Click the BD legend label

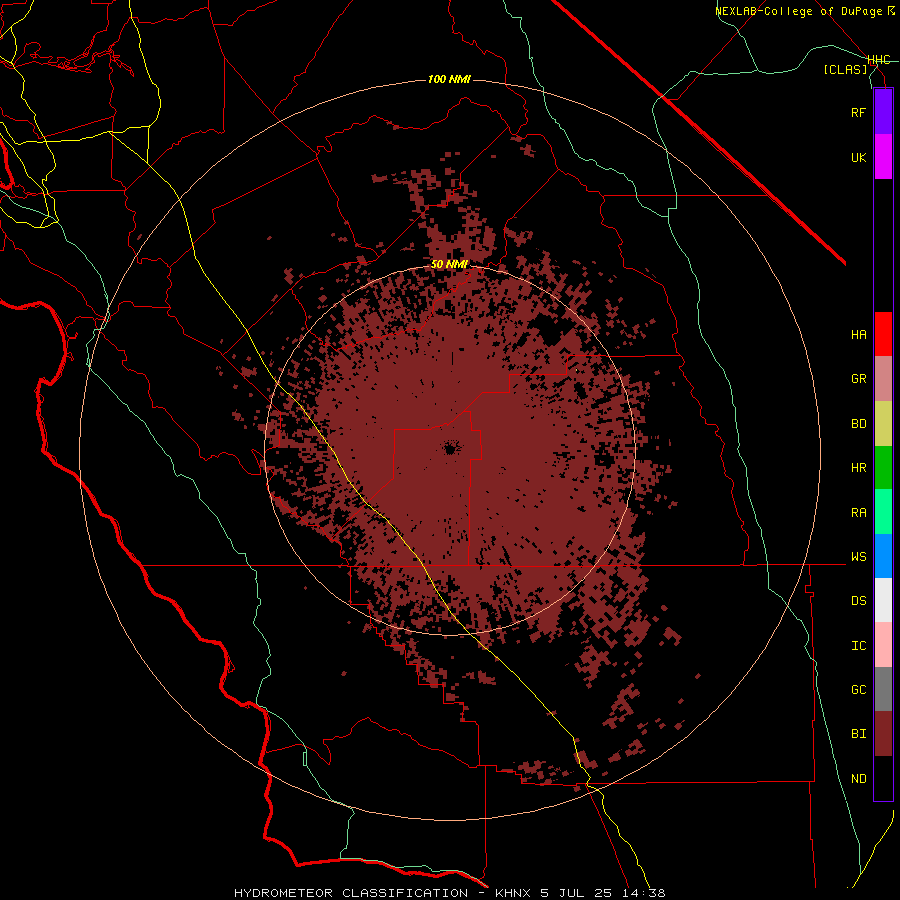click(858, 424)
